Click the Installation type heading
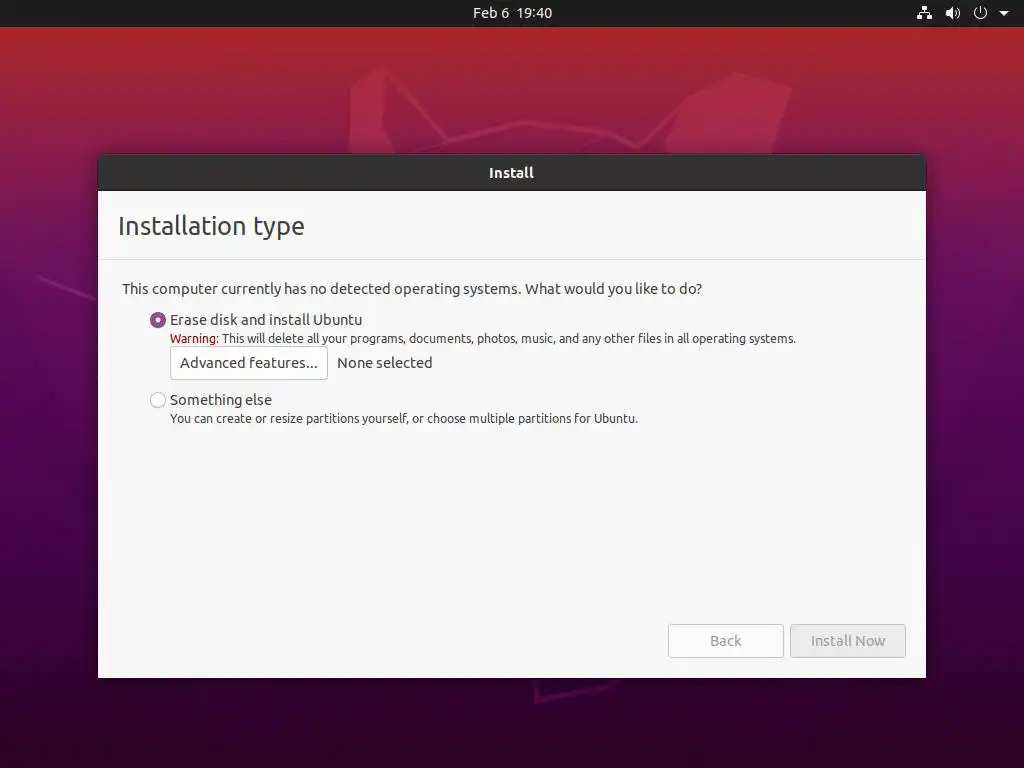 coord(211,227)
